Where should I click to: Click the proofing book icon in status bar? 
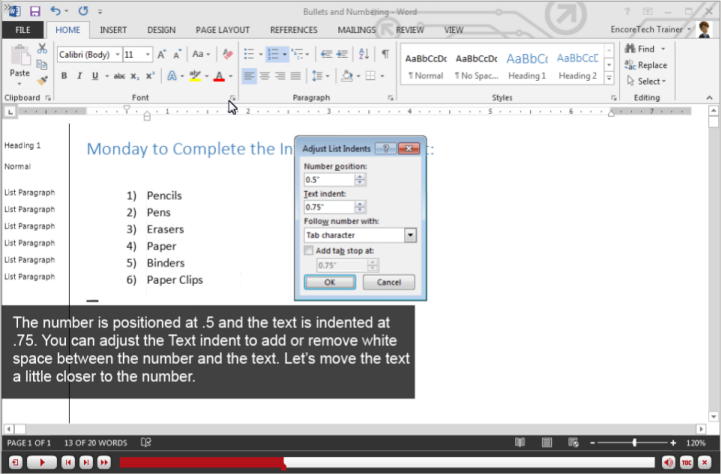pyautogui.click(x=146, y=442)
